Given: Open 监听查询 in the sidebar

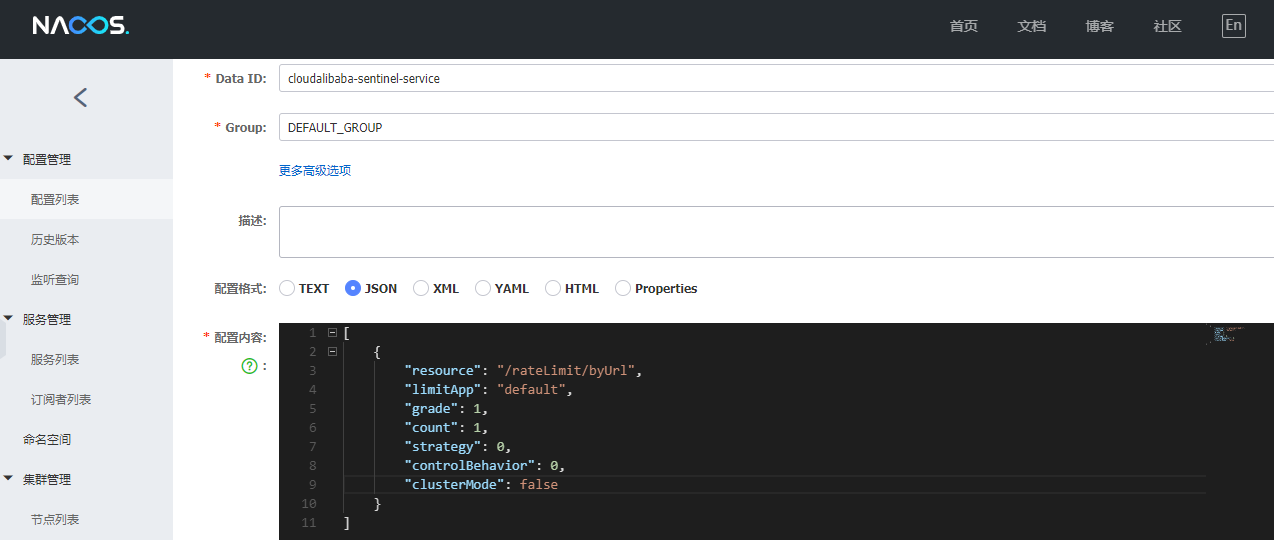Looking at the screenshot, I should [x=55, y=280].
